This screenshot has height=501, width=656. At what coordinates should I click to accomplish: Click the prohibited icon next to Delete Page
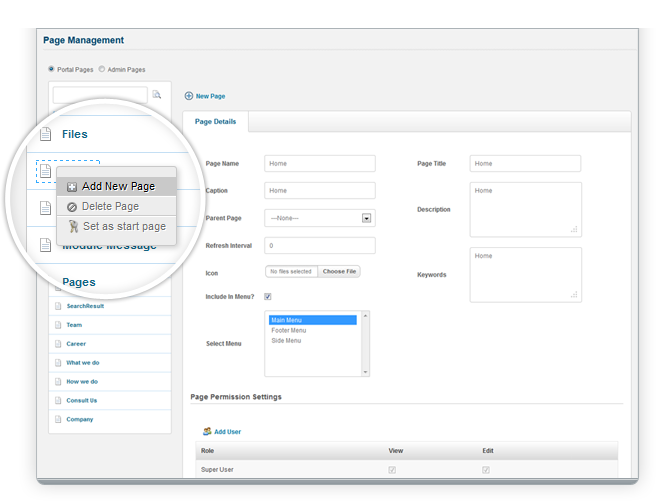tap(72, 207)
